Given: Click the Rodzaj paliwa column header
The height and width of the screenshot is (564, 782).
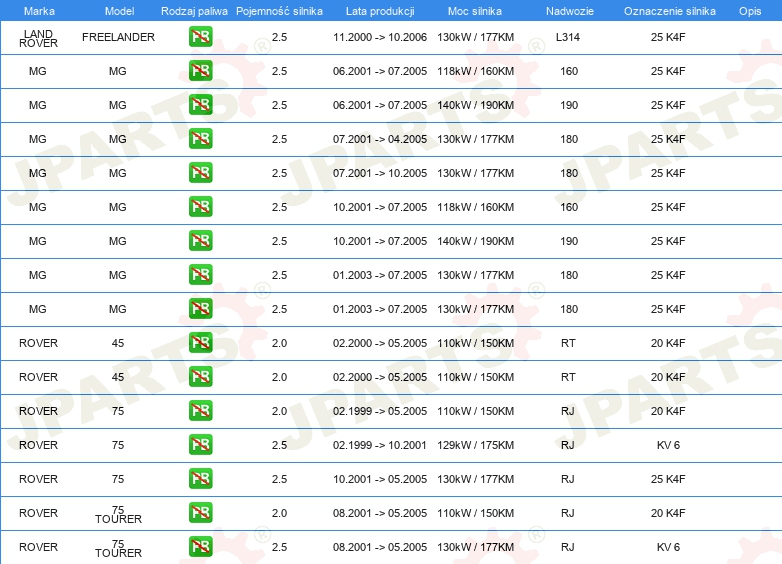Looking at the screenshot, I should pyautogui.click(x=194, y=11).
